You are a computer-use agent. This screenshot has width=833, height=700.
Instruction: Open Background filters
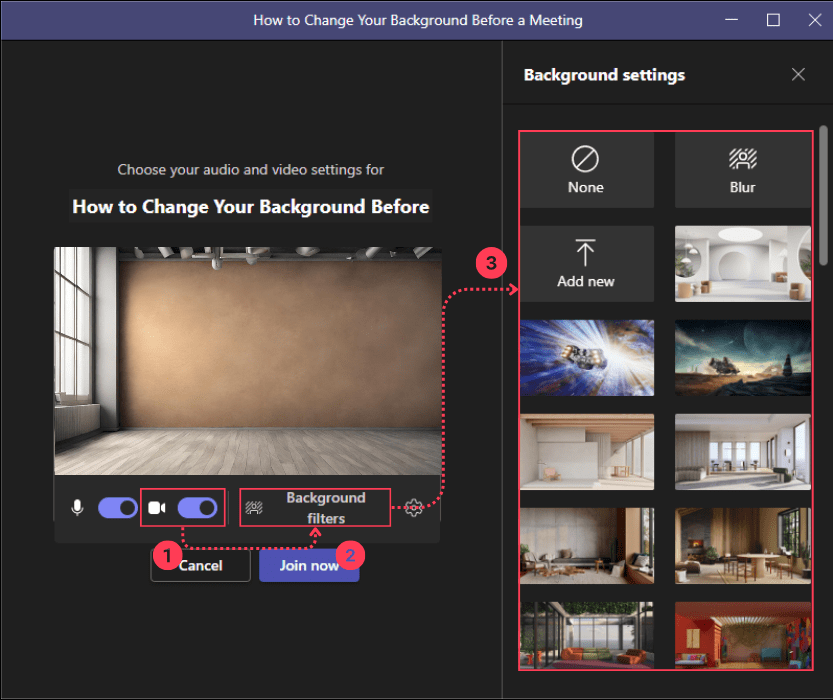pos(316,508)
